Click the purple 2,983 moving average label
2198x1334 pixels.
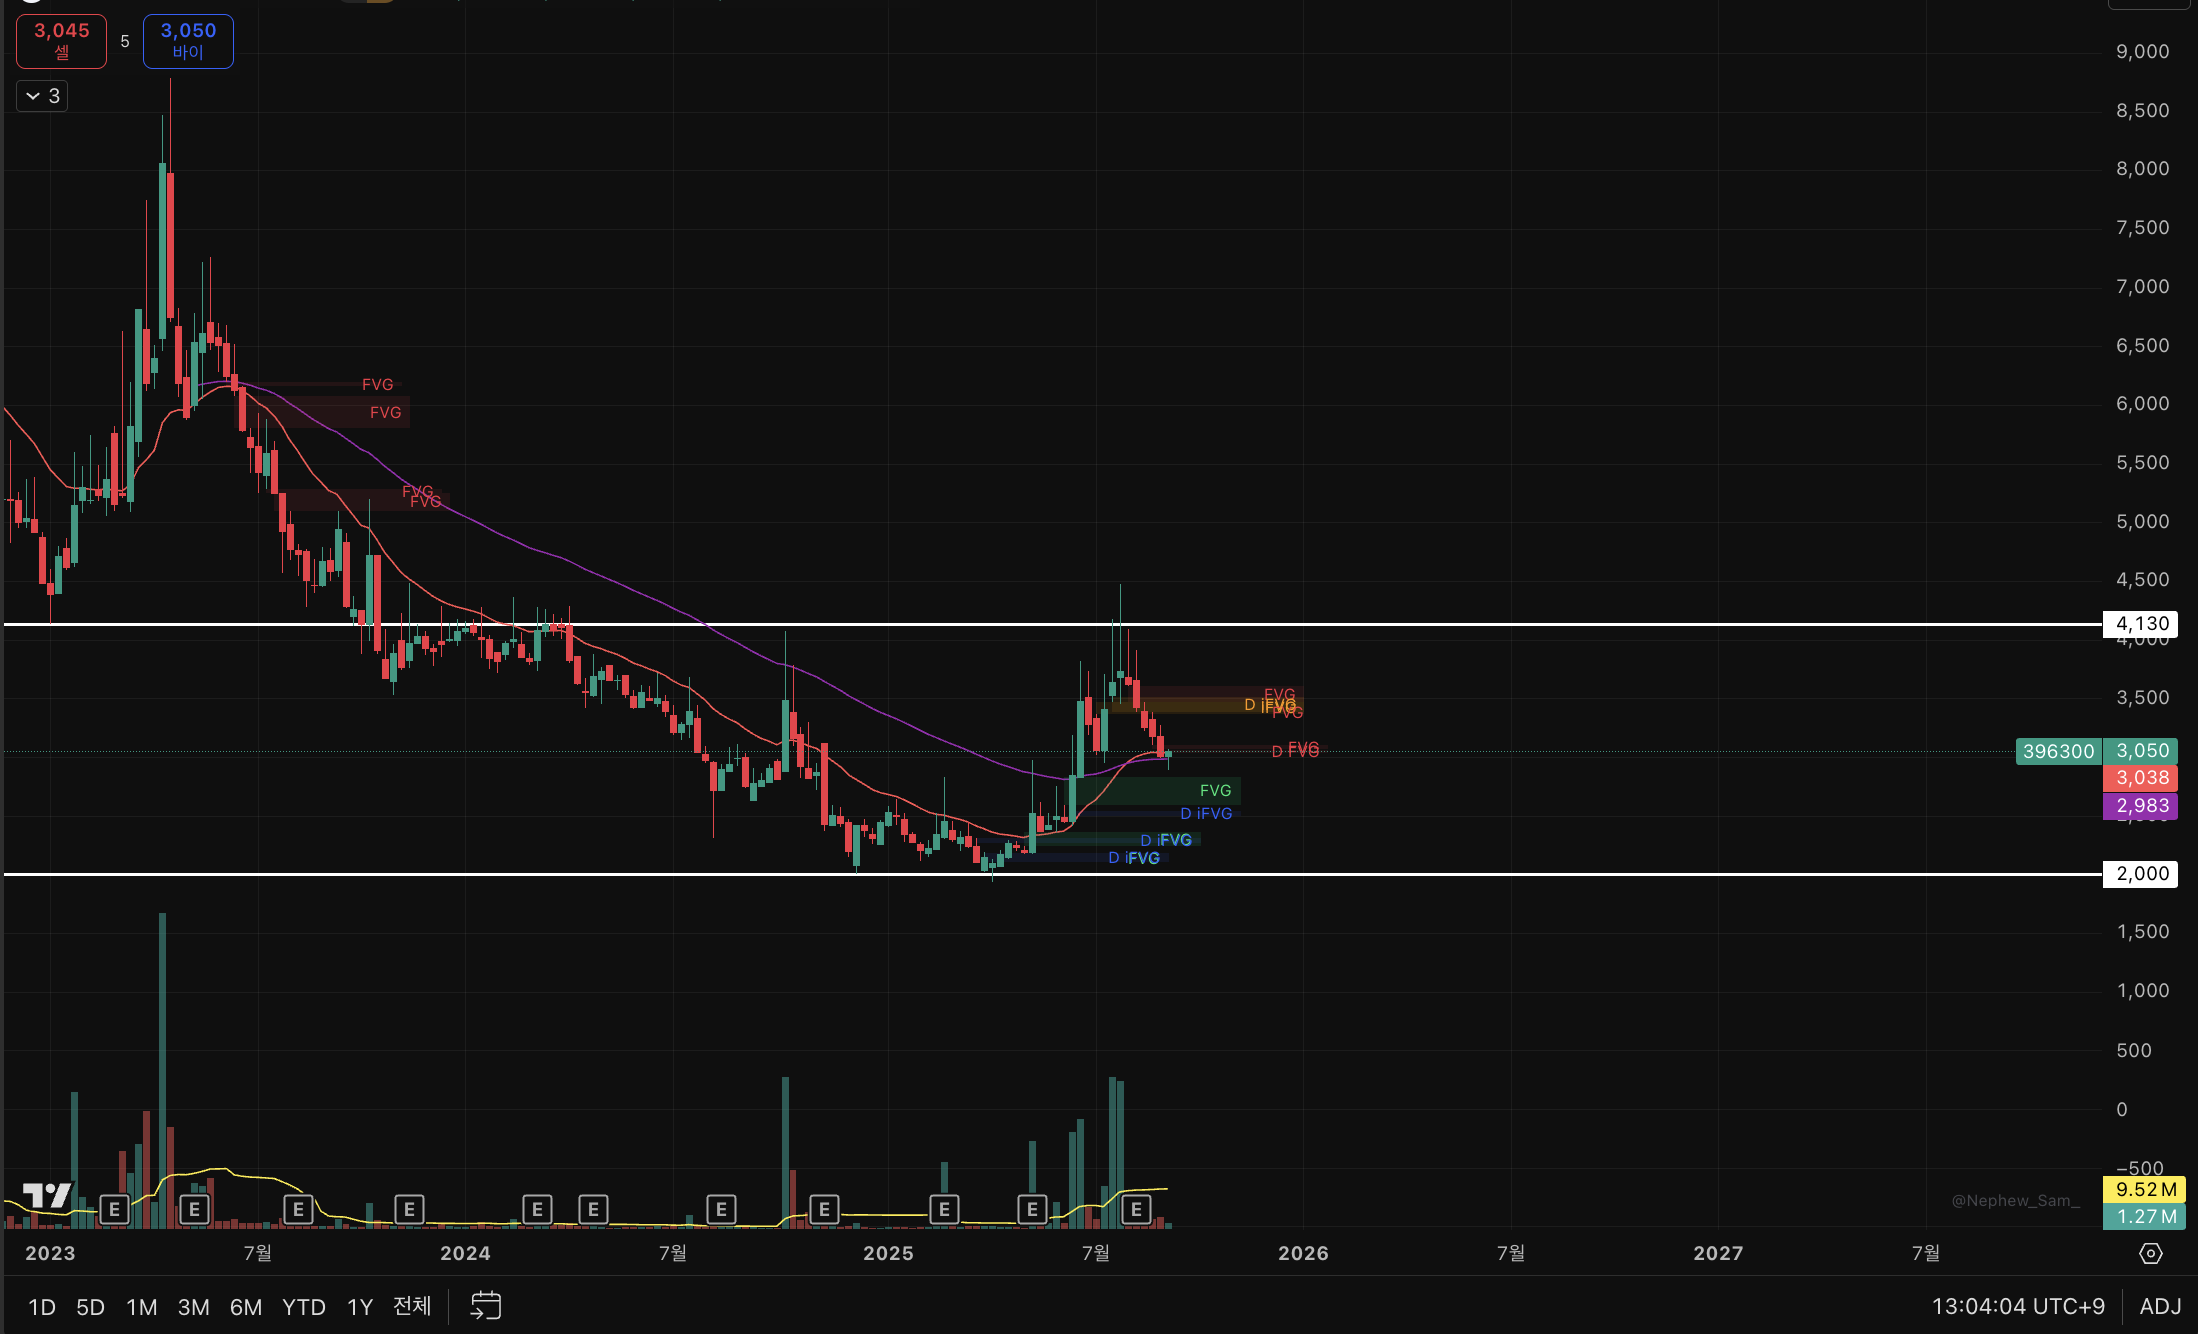click(2141, 806)
